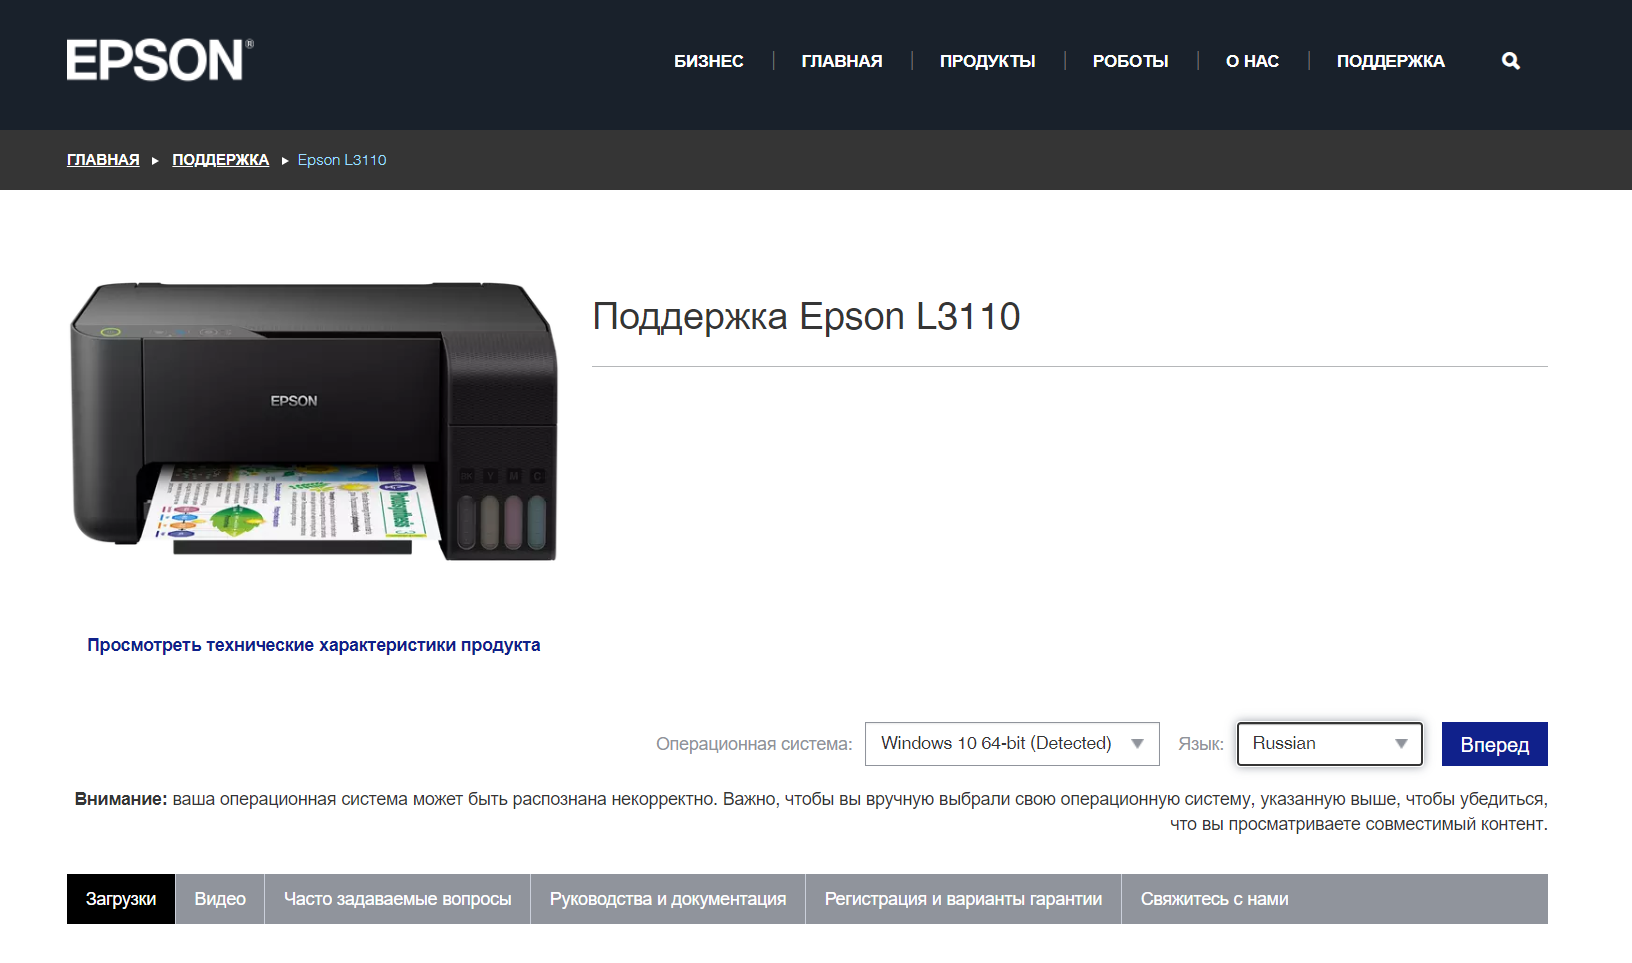This screenshot has width=1632, height=963.
Task: Click the Поддержка Epson L3110 heading
Action: 806,317
